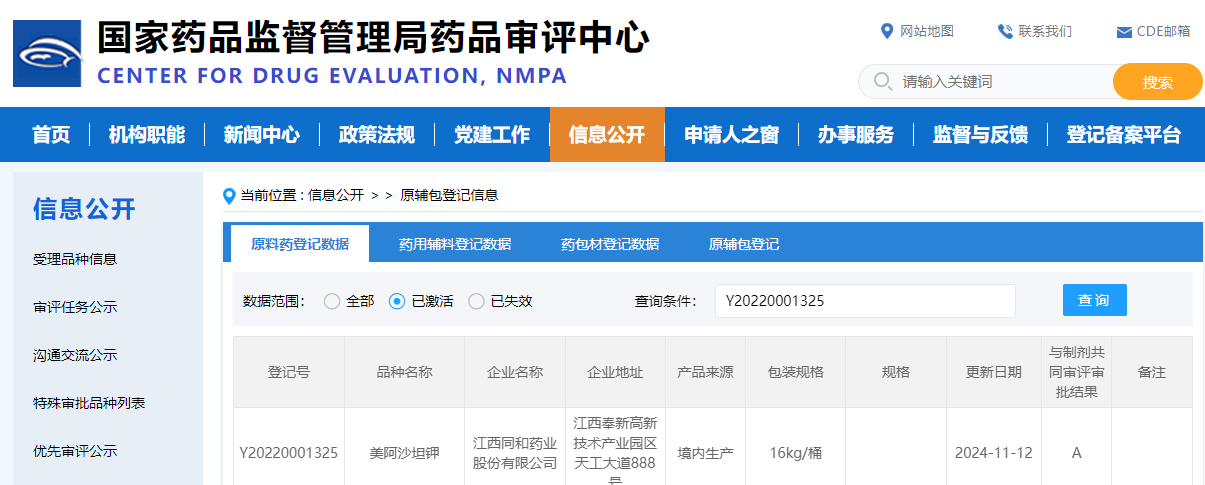The width and height of the screenshot is (1205, 485).
Task: Click the contact us phone icon
Action: tap(1005, 31)
